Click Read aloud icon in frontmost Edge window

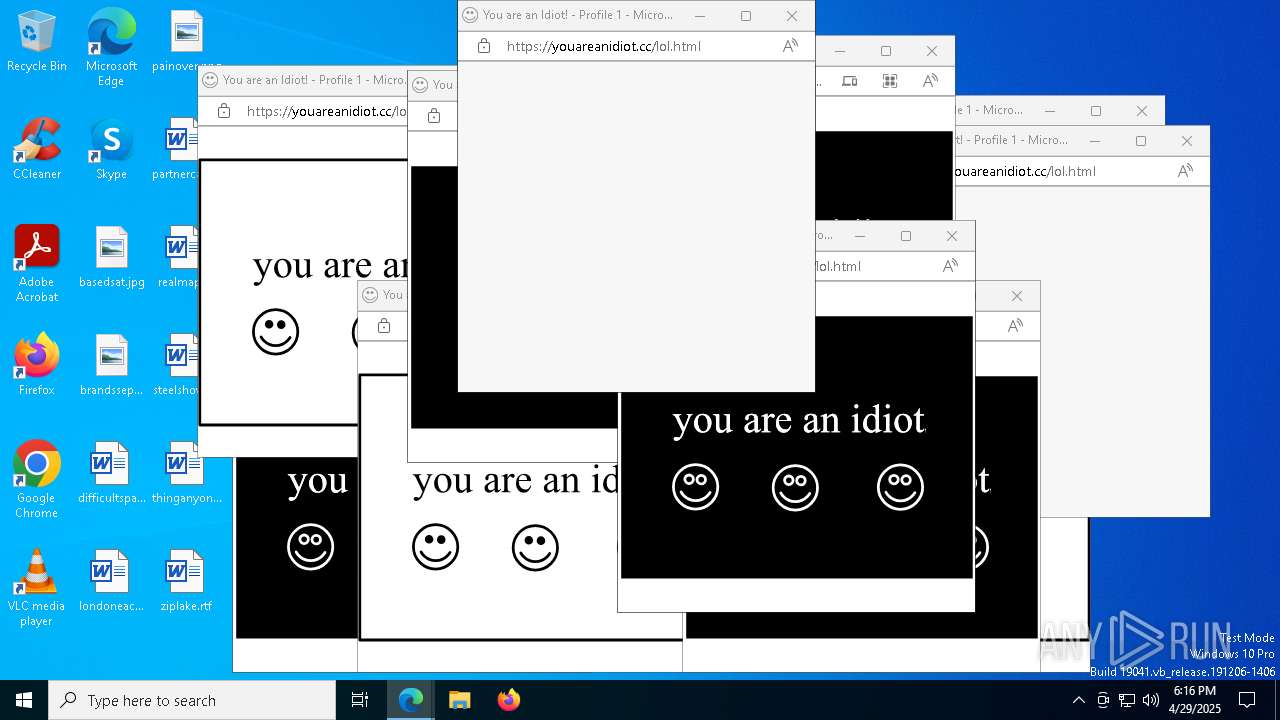[790, 46]
